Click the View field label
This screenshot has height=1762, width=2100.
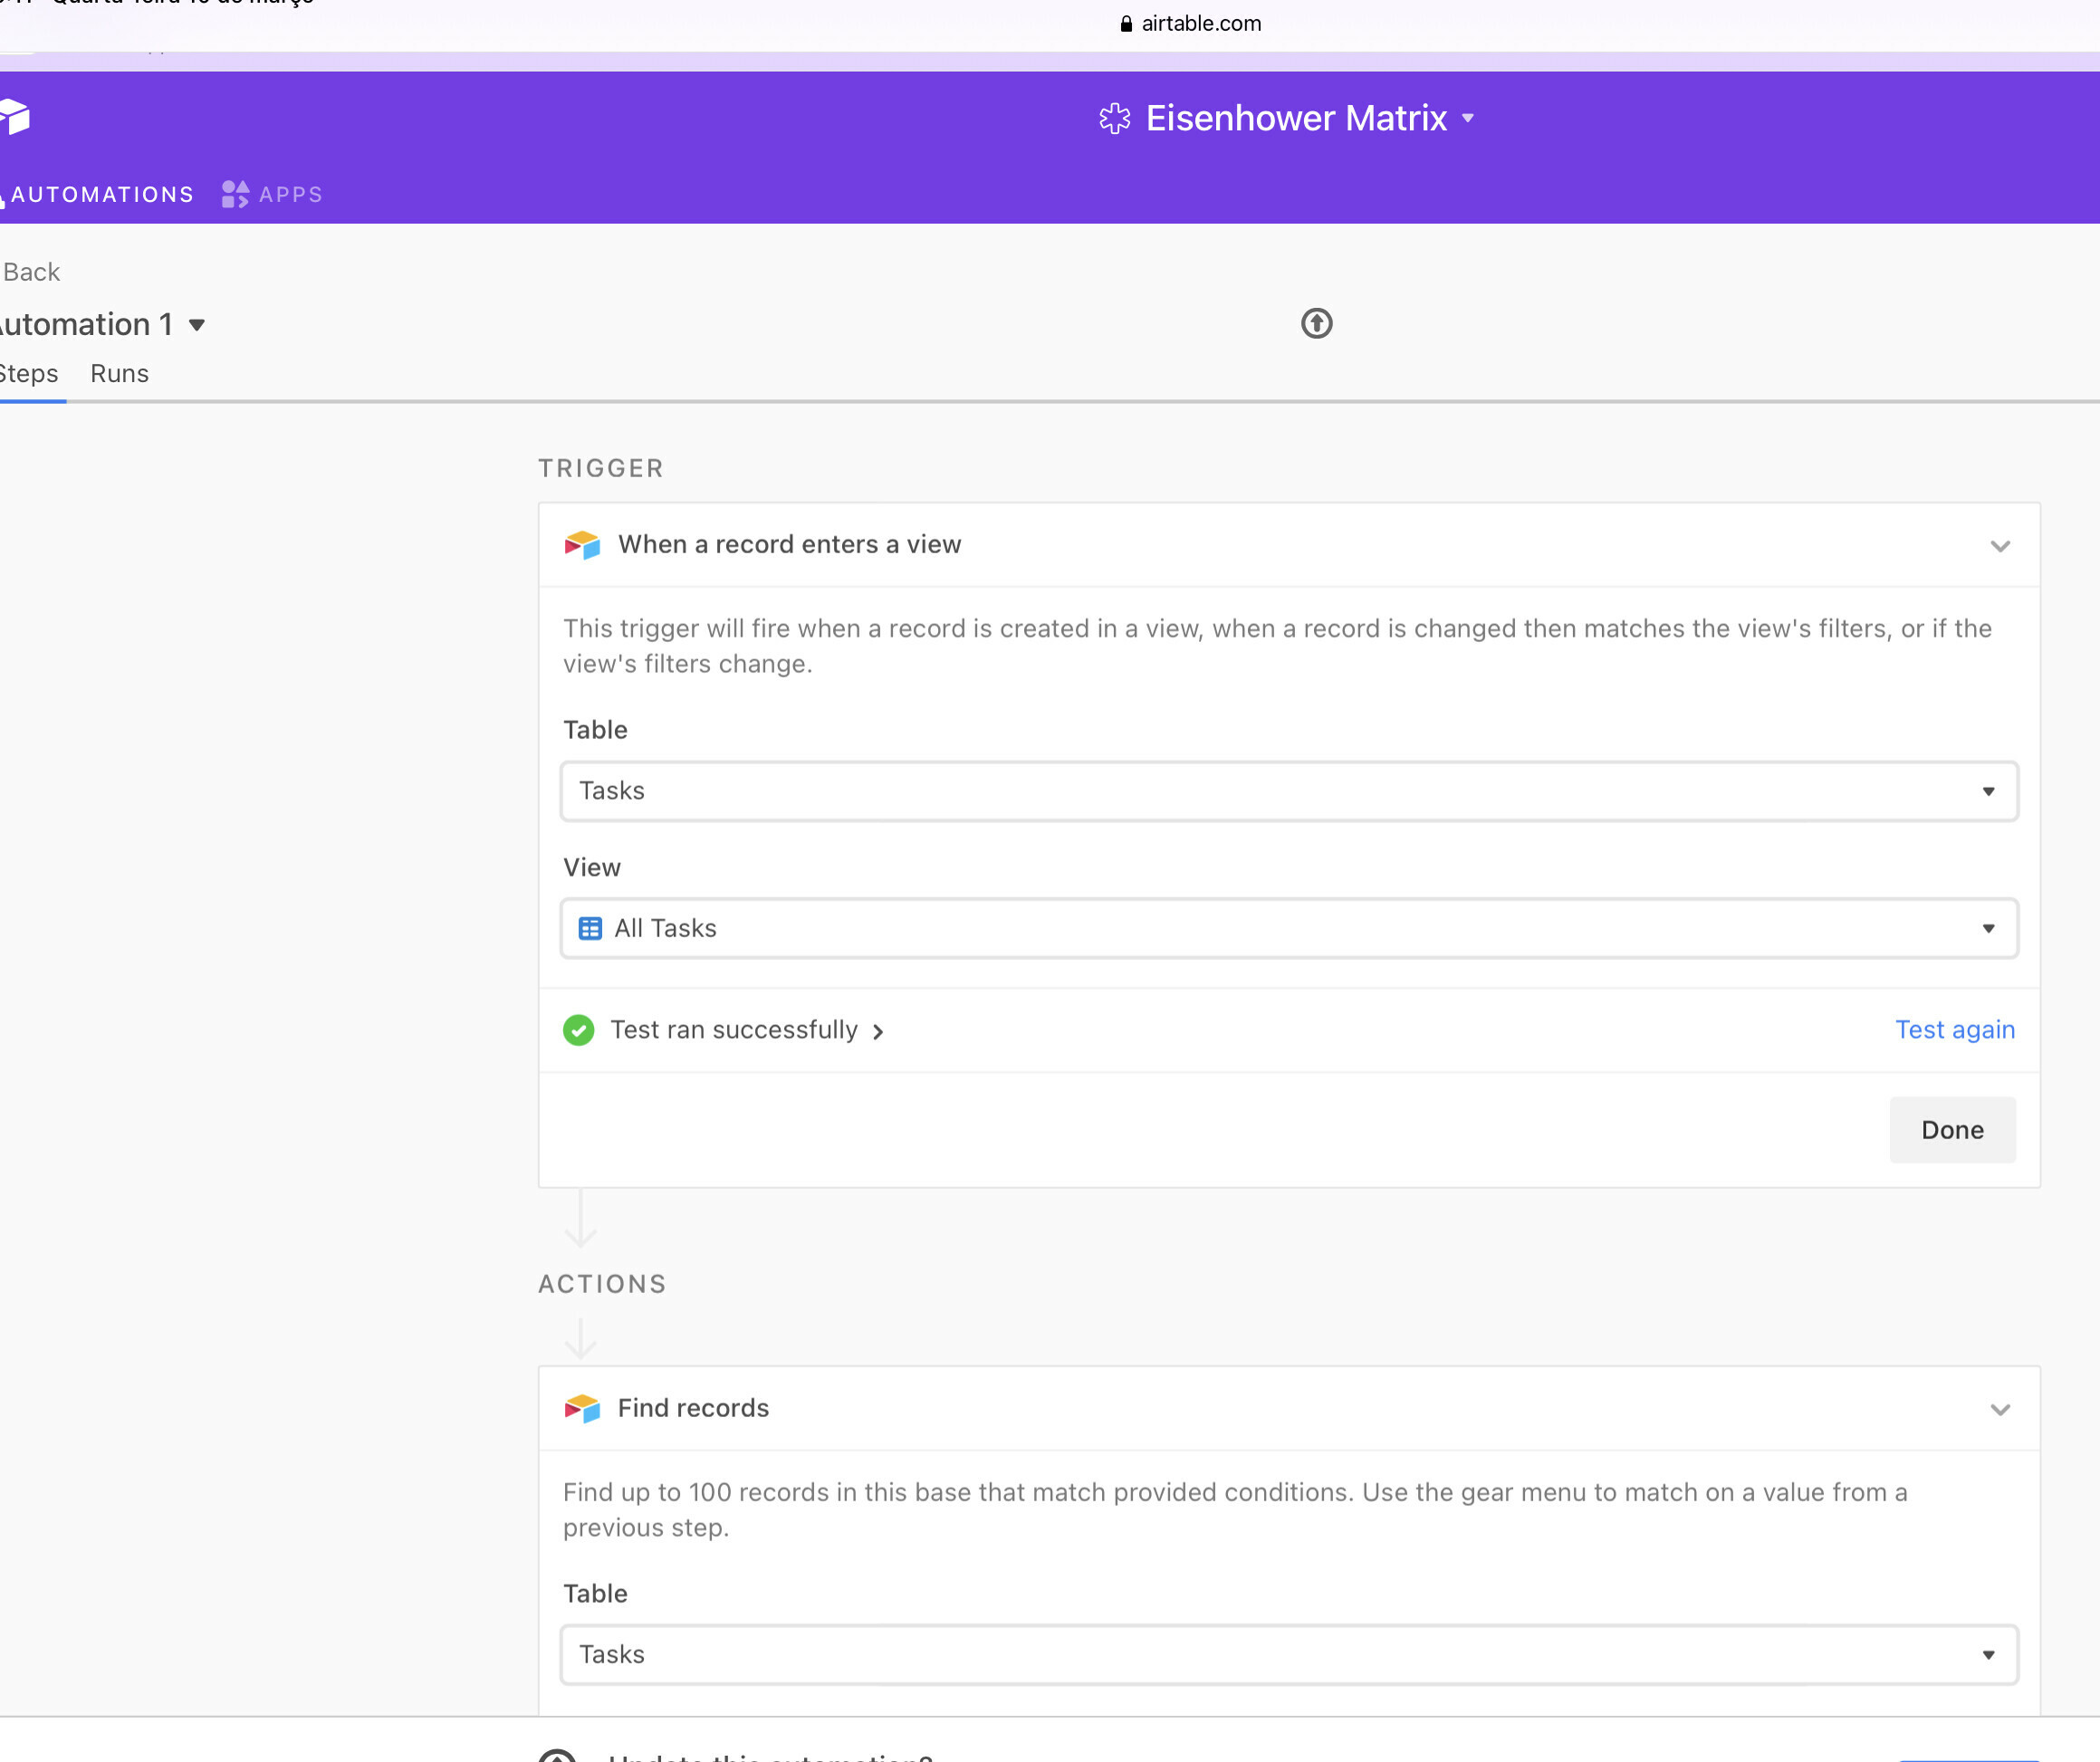pyautogui.click(x=592, y=868)
